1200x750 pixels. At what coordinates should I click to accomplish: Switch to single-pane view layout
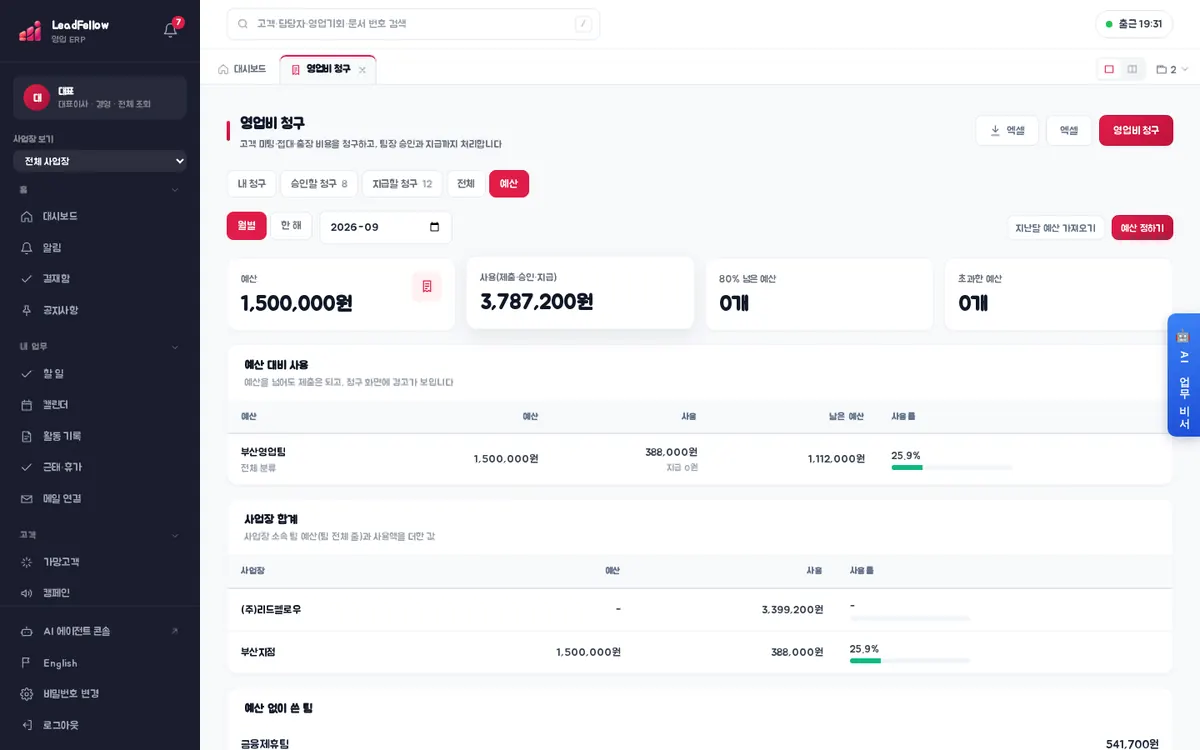1109,69
